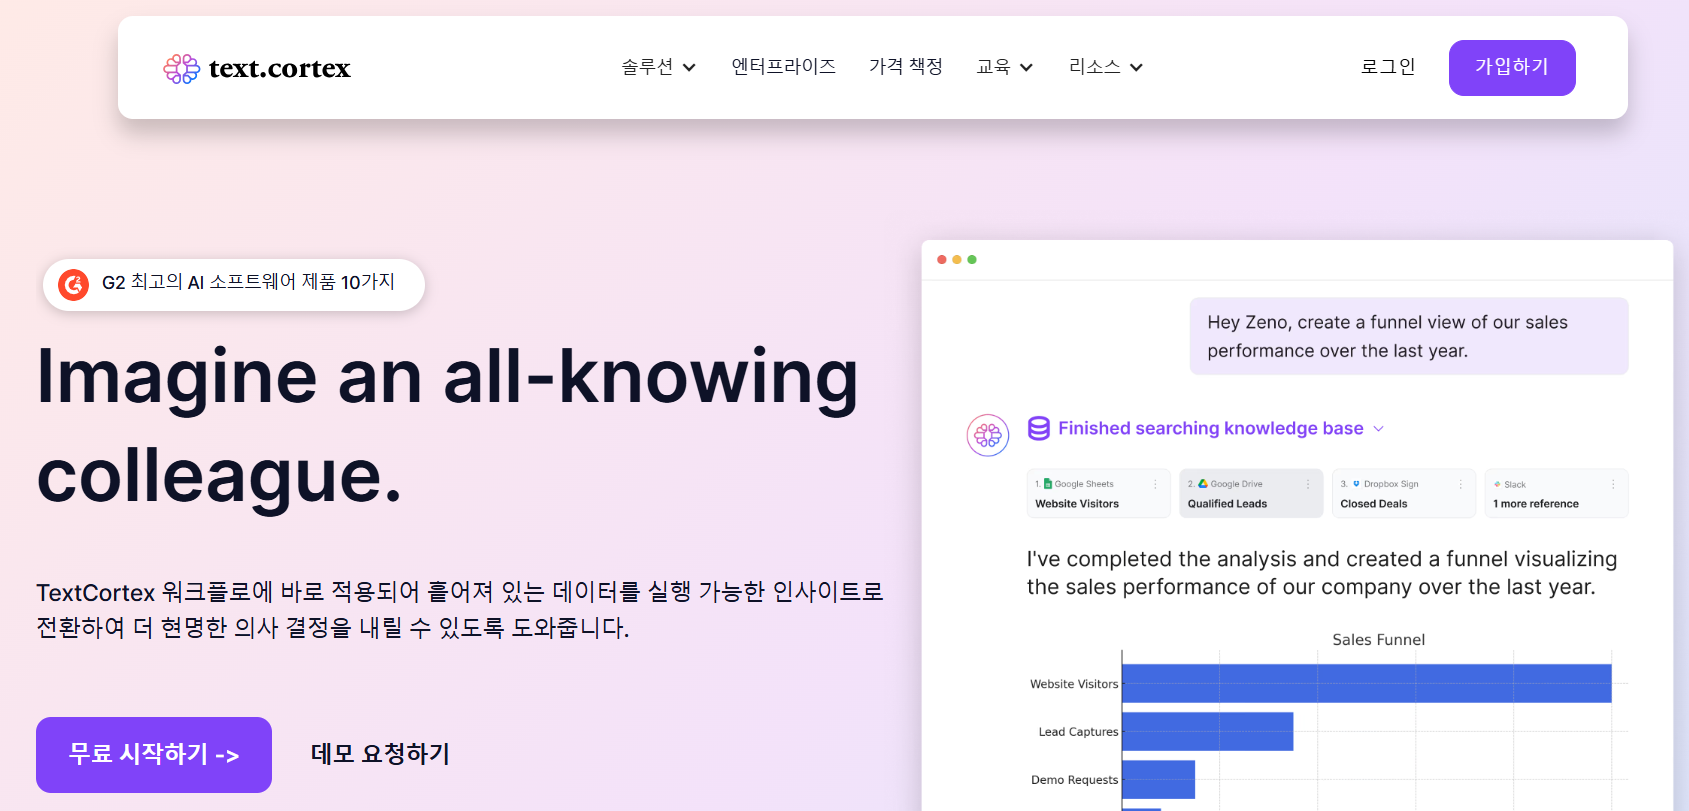Screen dimensions: 1689x811
Task: Click the purple database icon beside Finished searching
Action: click(x=1039, y=428)
